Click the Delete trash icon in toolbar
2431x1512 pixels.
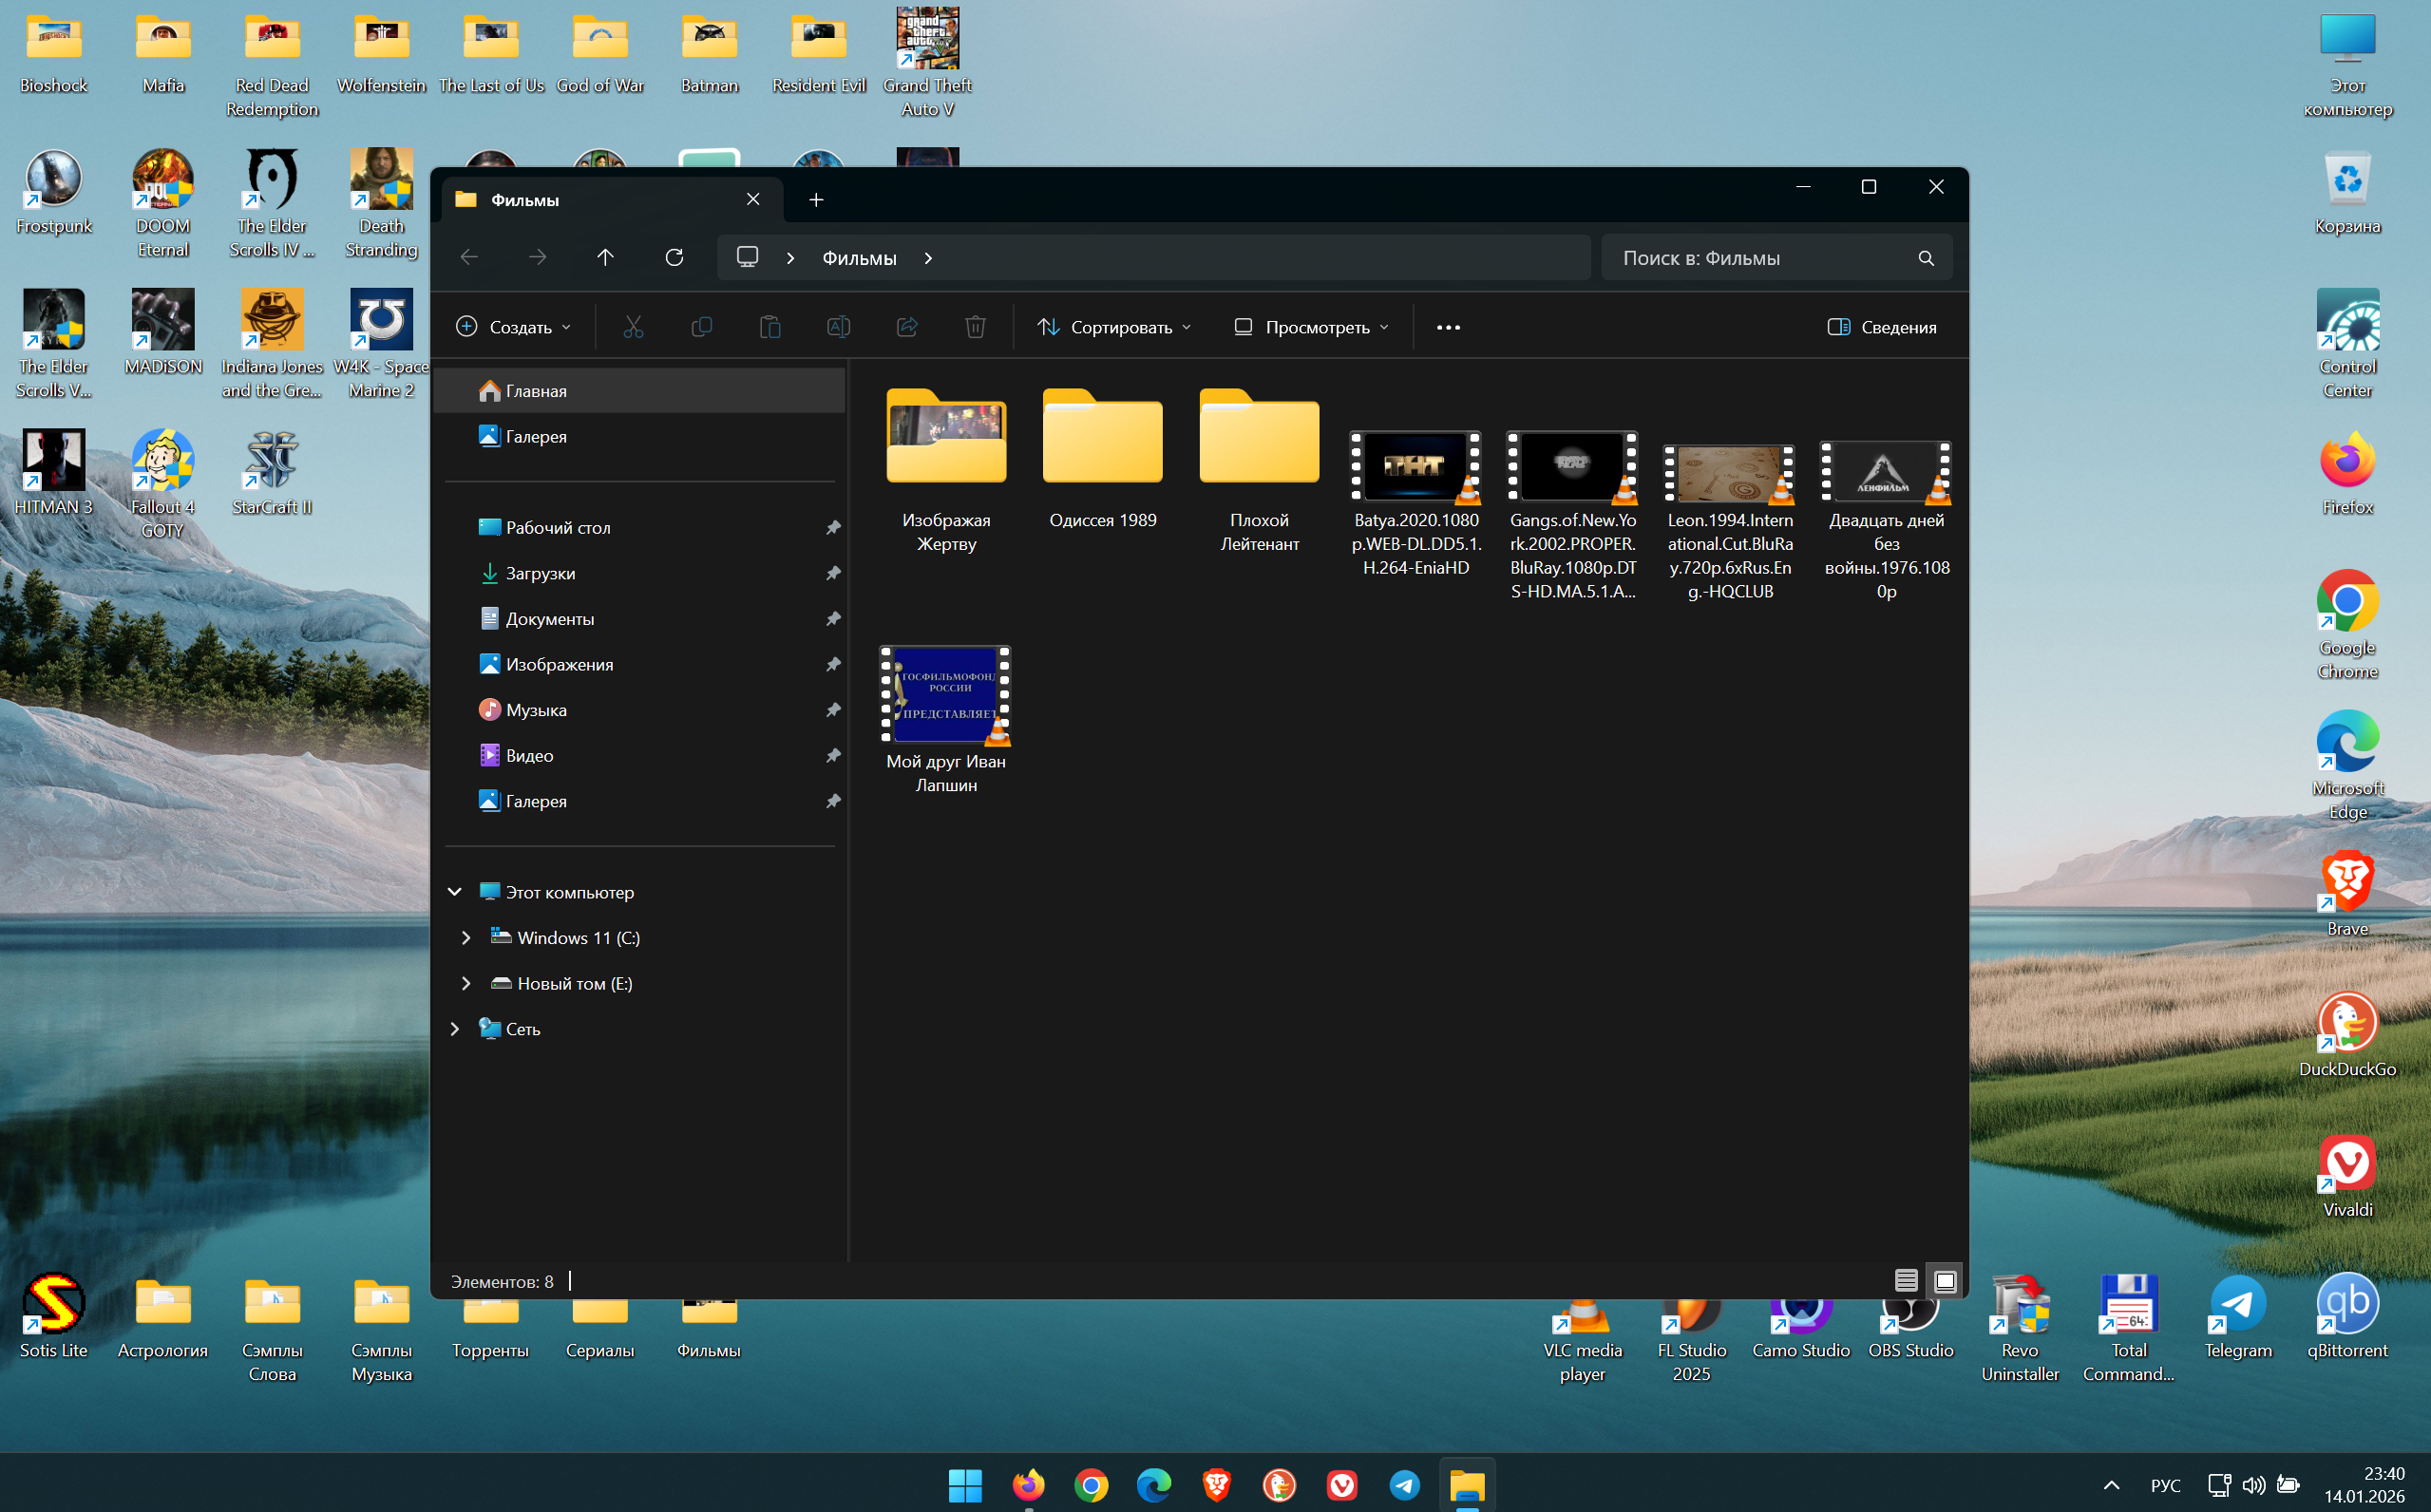coord(975,327)
